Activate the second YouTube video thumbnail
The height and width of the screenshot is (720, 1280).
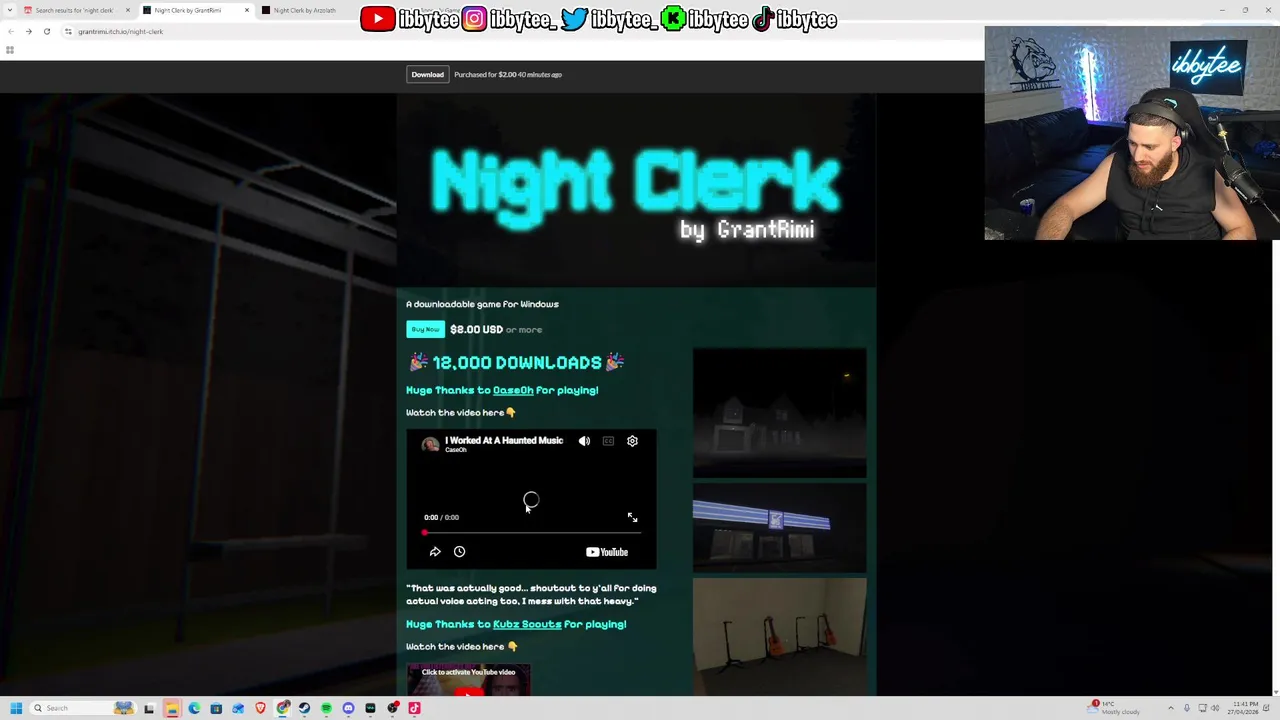click(x=468, y=680)
